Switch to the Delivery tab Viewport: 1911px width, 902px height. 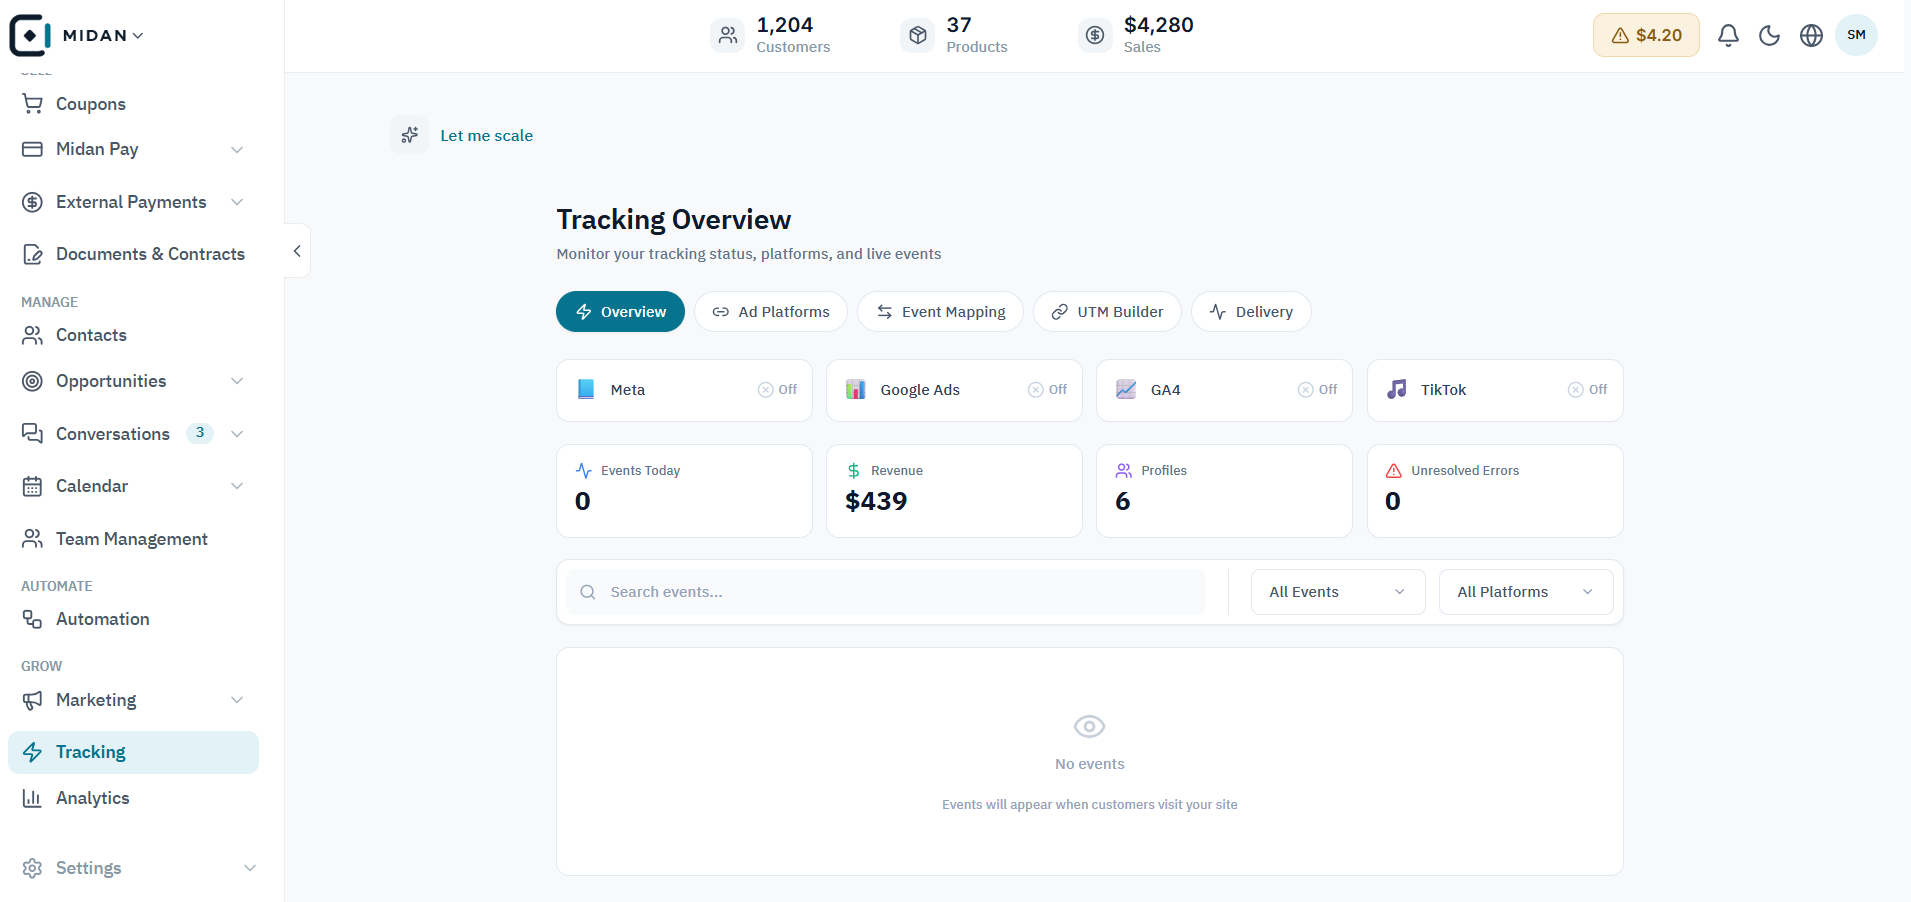(x=1251, y=312)
